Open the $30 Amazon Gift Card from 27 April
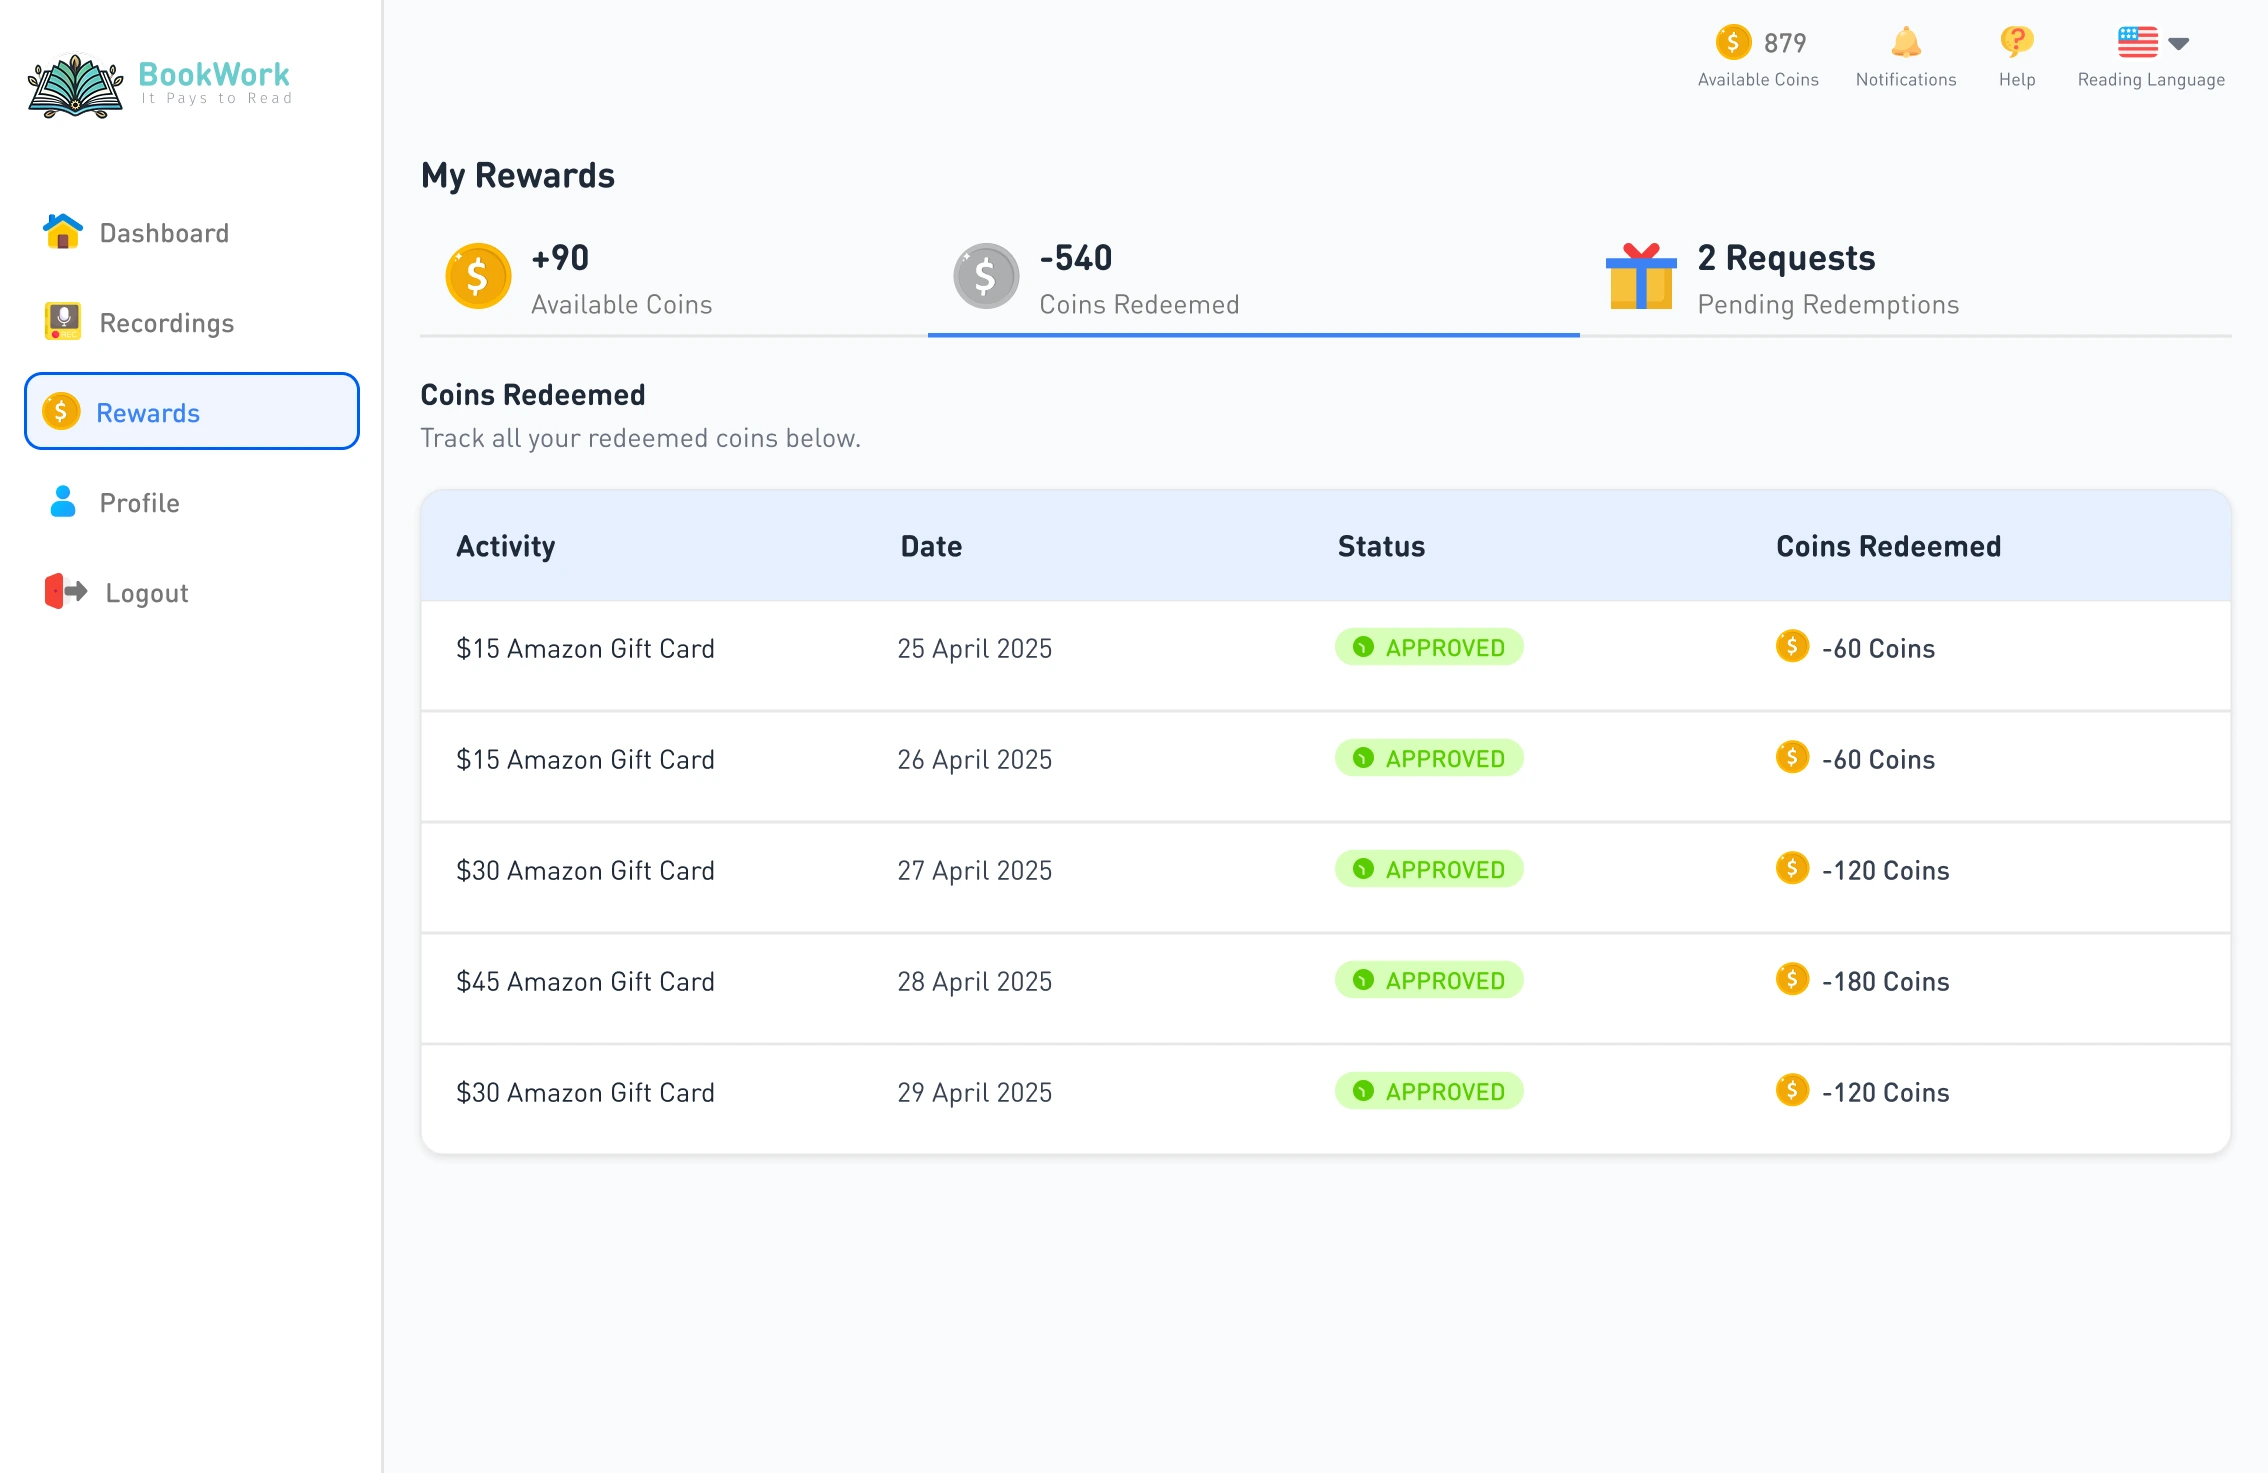This screenshot has width=2268, height=1473. 586,869
